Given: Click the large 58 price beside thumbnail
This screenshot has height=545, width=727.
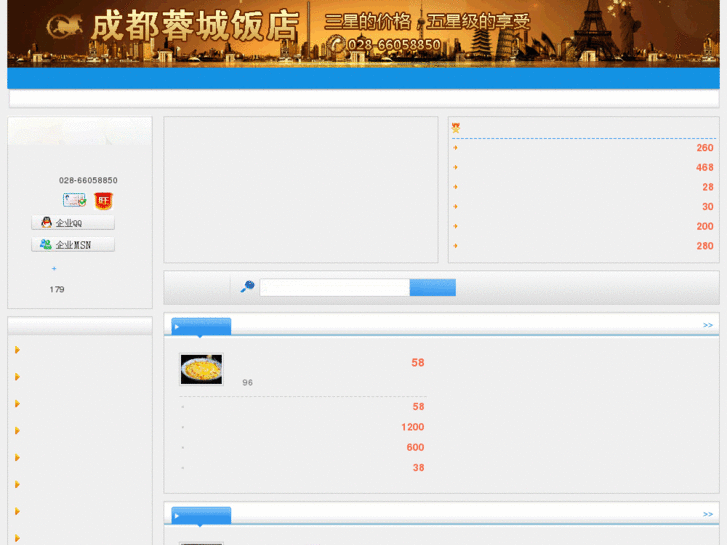Looking at the screenshot, I should click(x=418, y=363).
